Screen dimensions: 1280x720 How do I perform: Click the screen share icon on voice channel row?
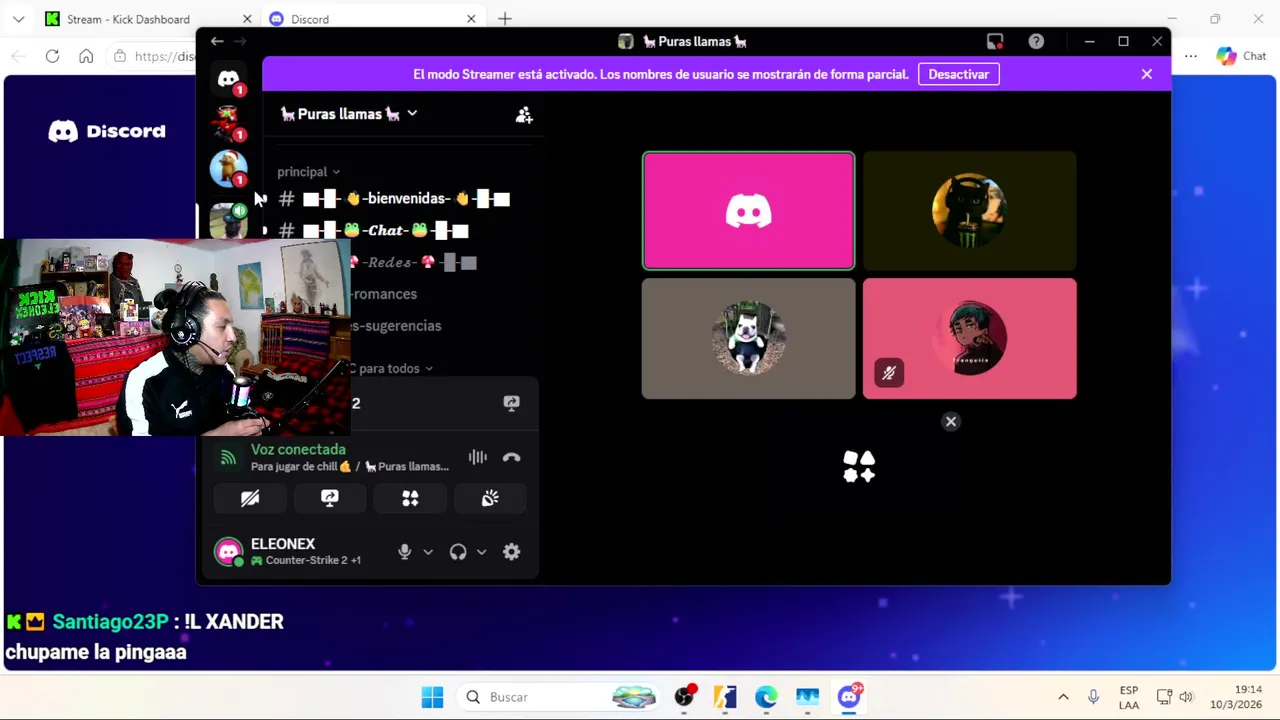511,403
